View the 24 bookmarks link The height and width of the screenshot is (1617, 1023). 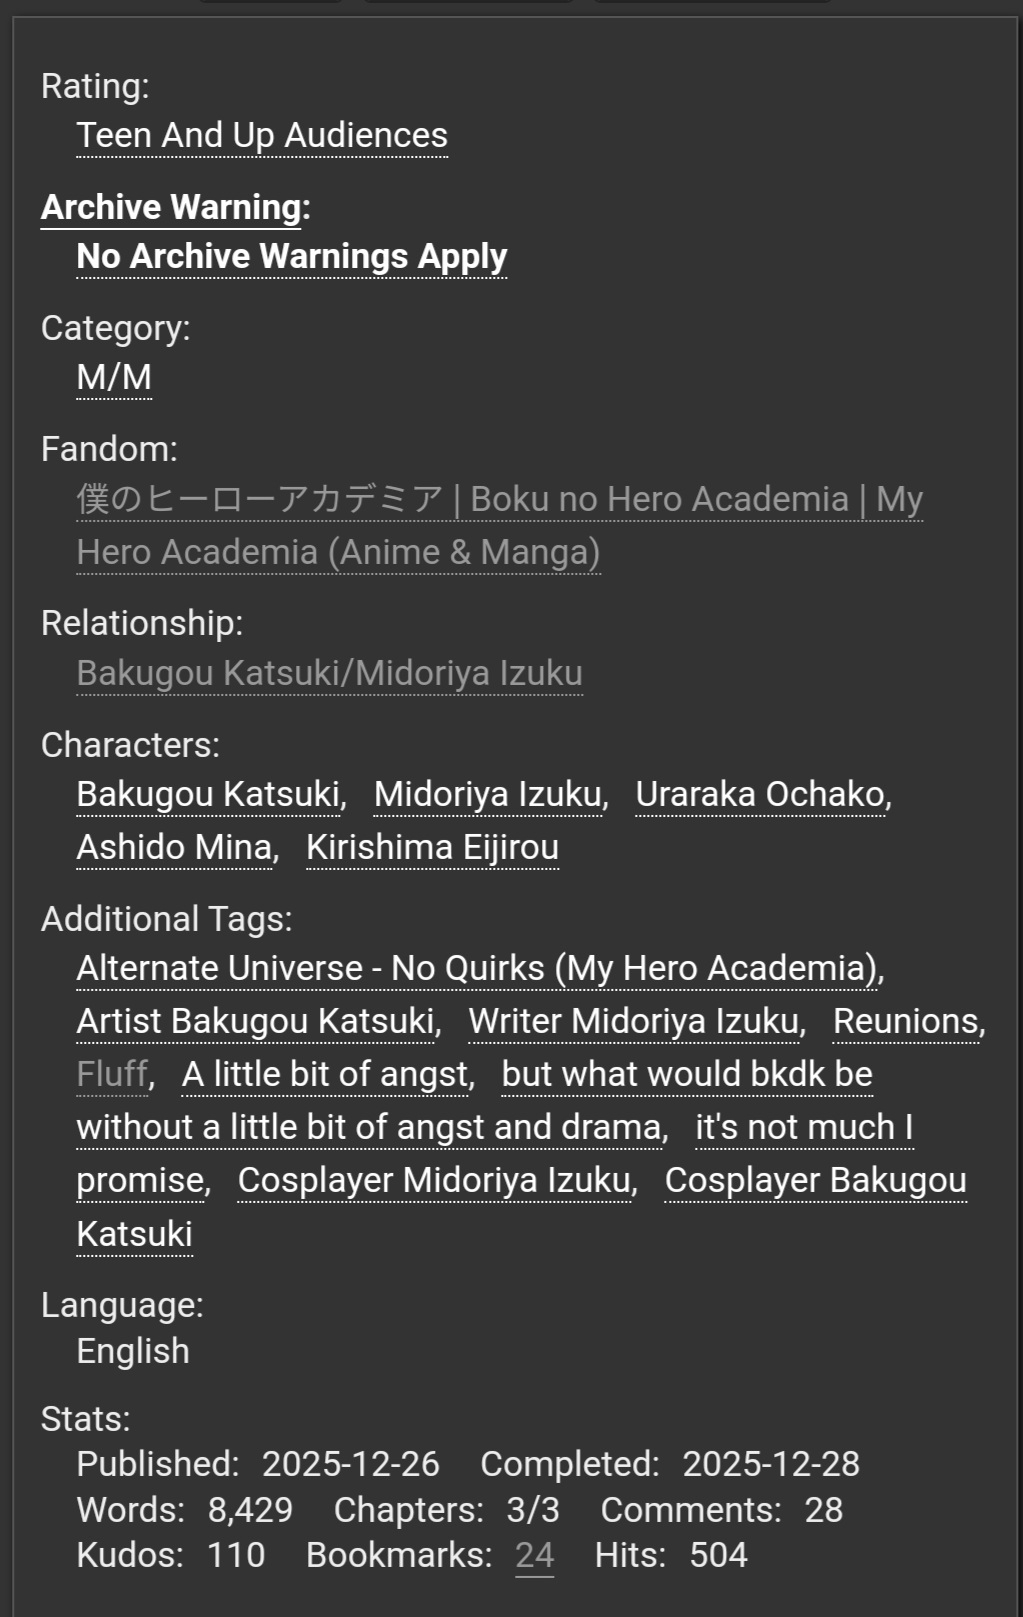click(x=534, y=1555)
